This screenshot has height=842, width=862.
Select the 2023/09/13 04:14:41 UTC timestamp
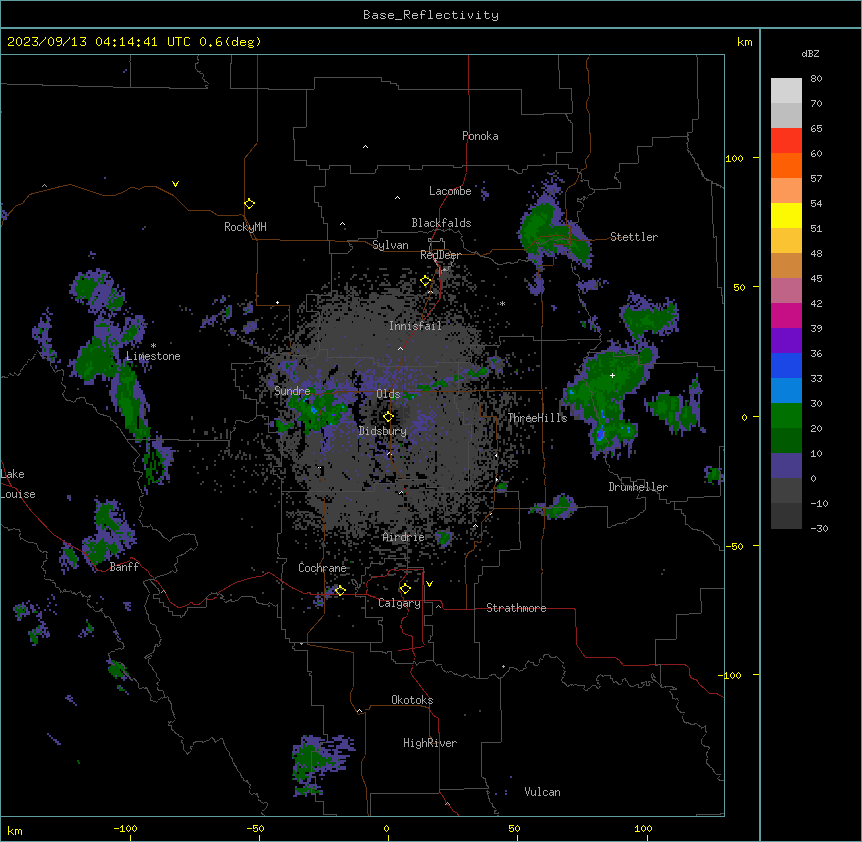click(98, 42)
